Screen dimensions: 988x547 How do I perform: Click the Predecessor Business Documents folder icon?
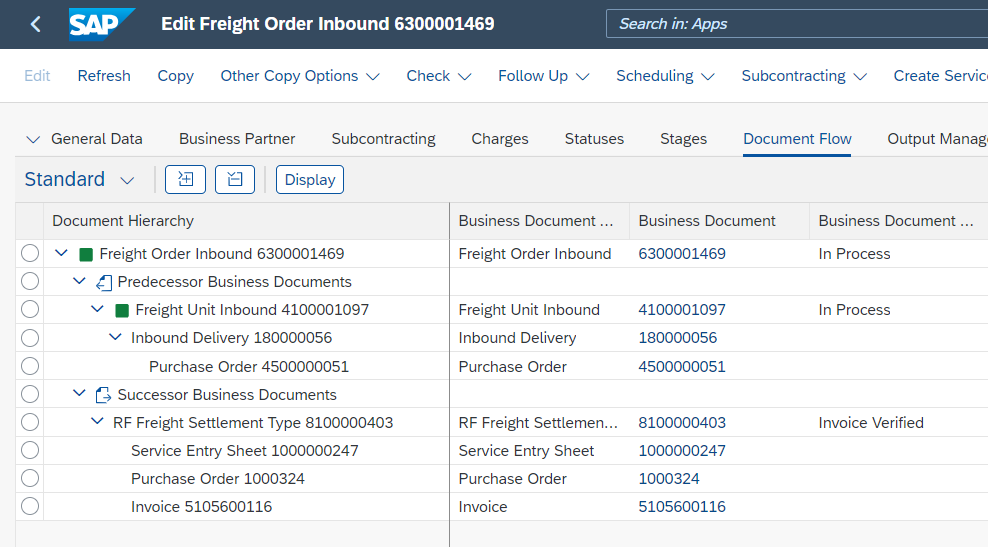tap(104, 282)
